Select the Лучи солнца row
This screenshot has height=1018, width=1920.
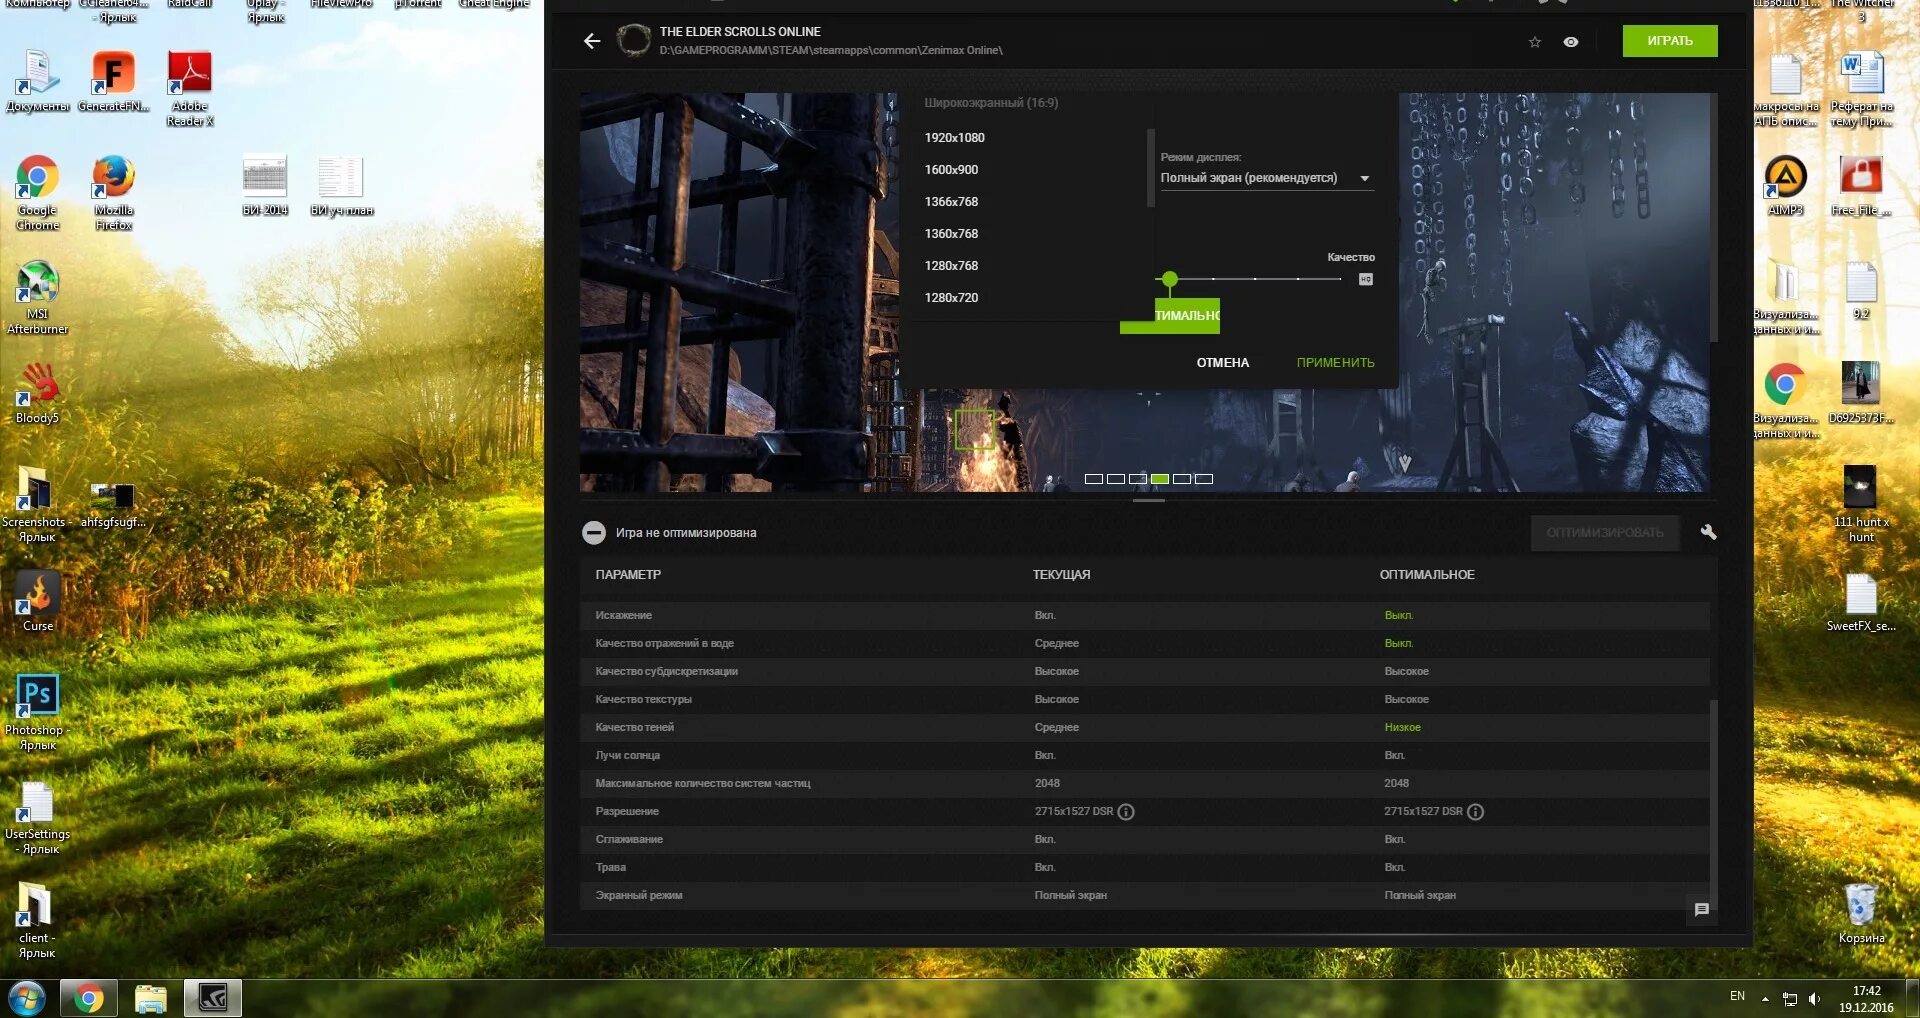pos(1144,756)
